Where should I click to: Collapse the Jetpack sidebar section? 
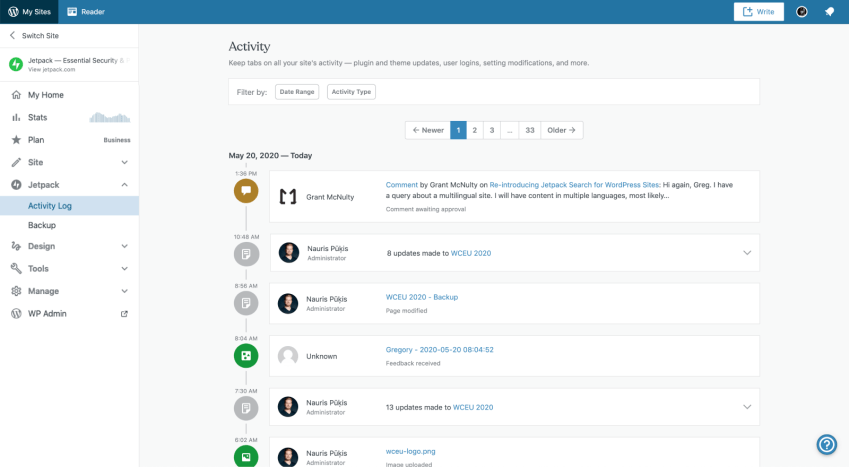click(124, 185)
